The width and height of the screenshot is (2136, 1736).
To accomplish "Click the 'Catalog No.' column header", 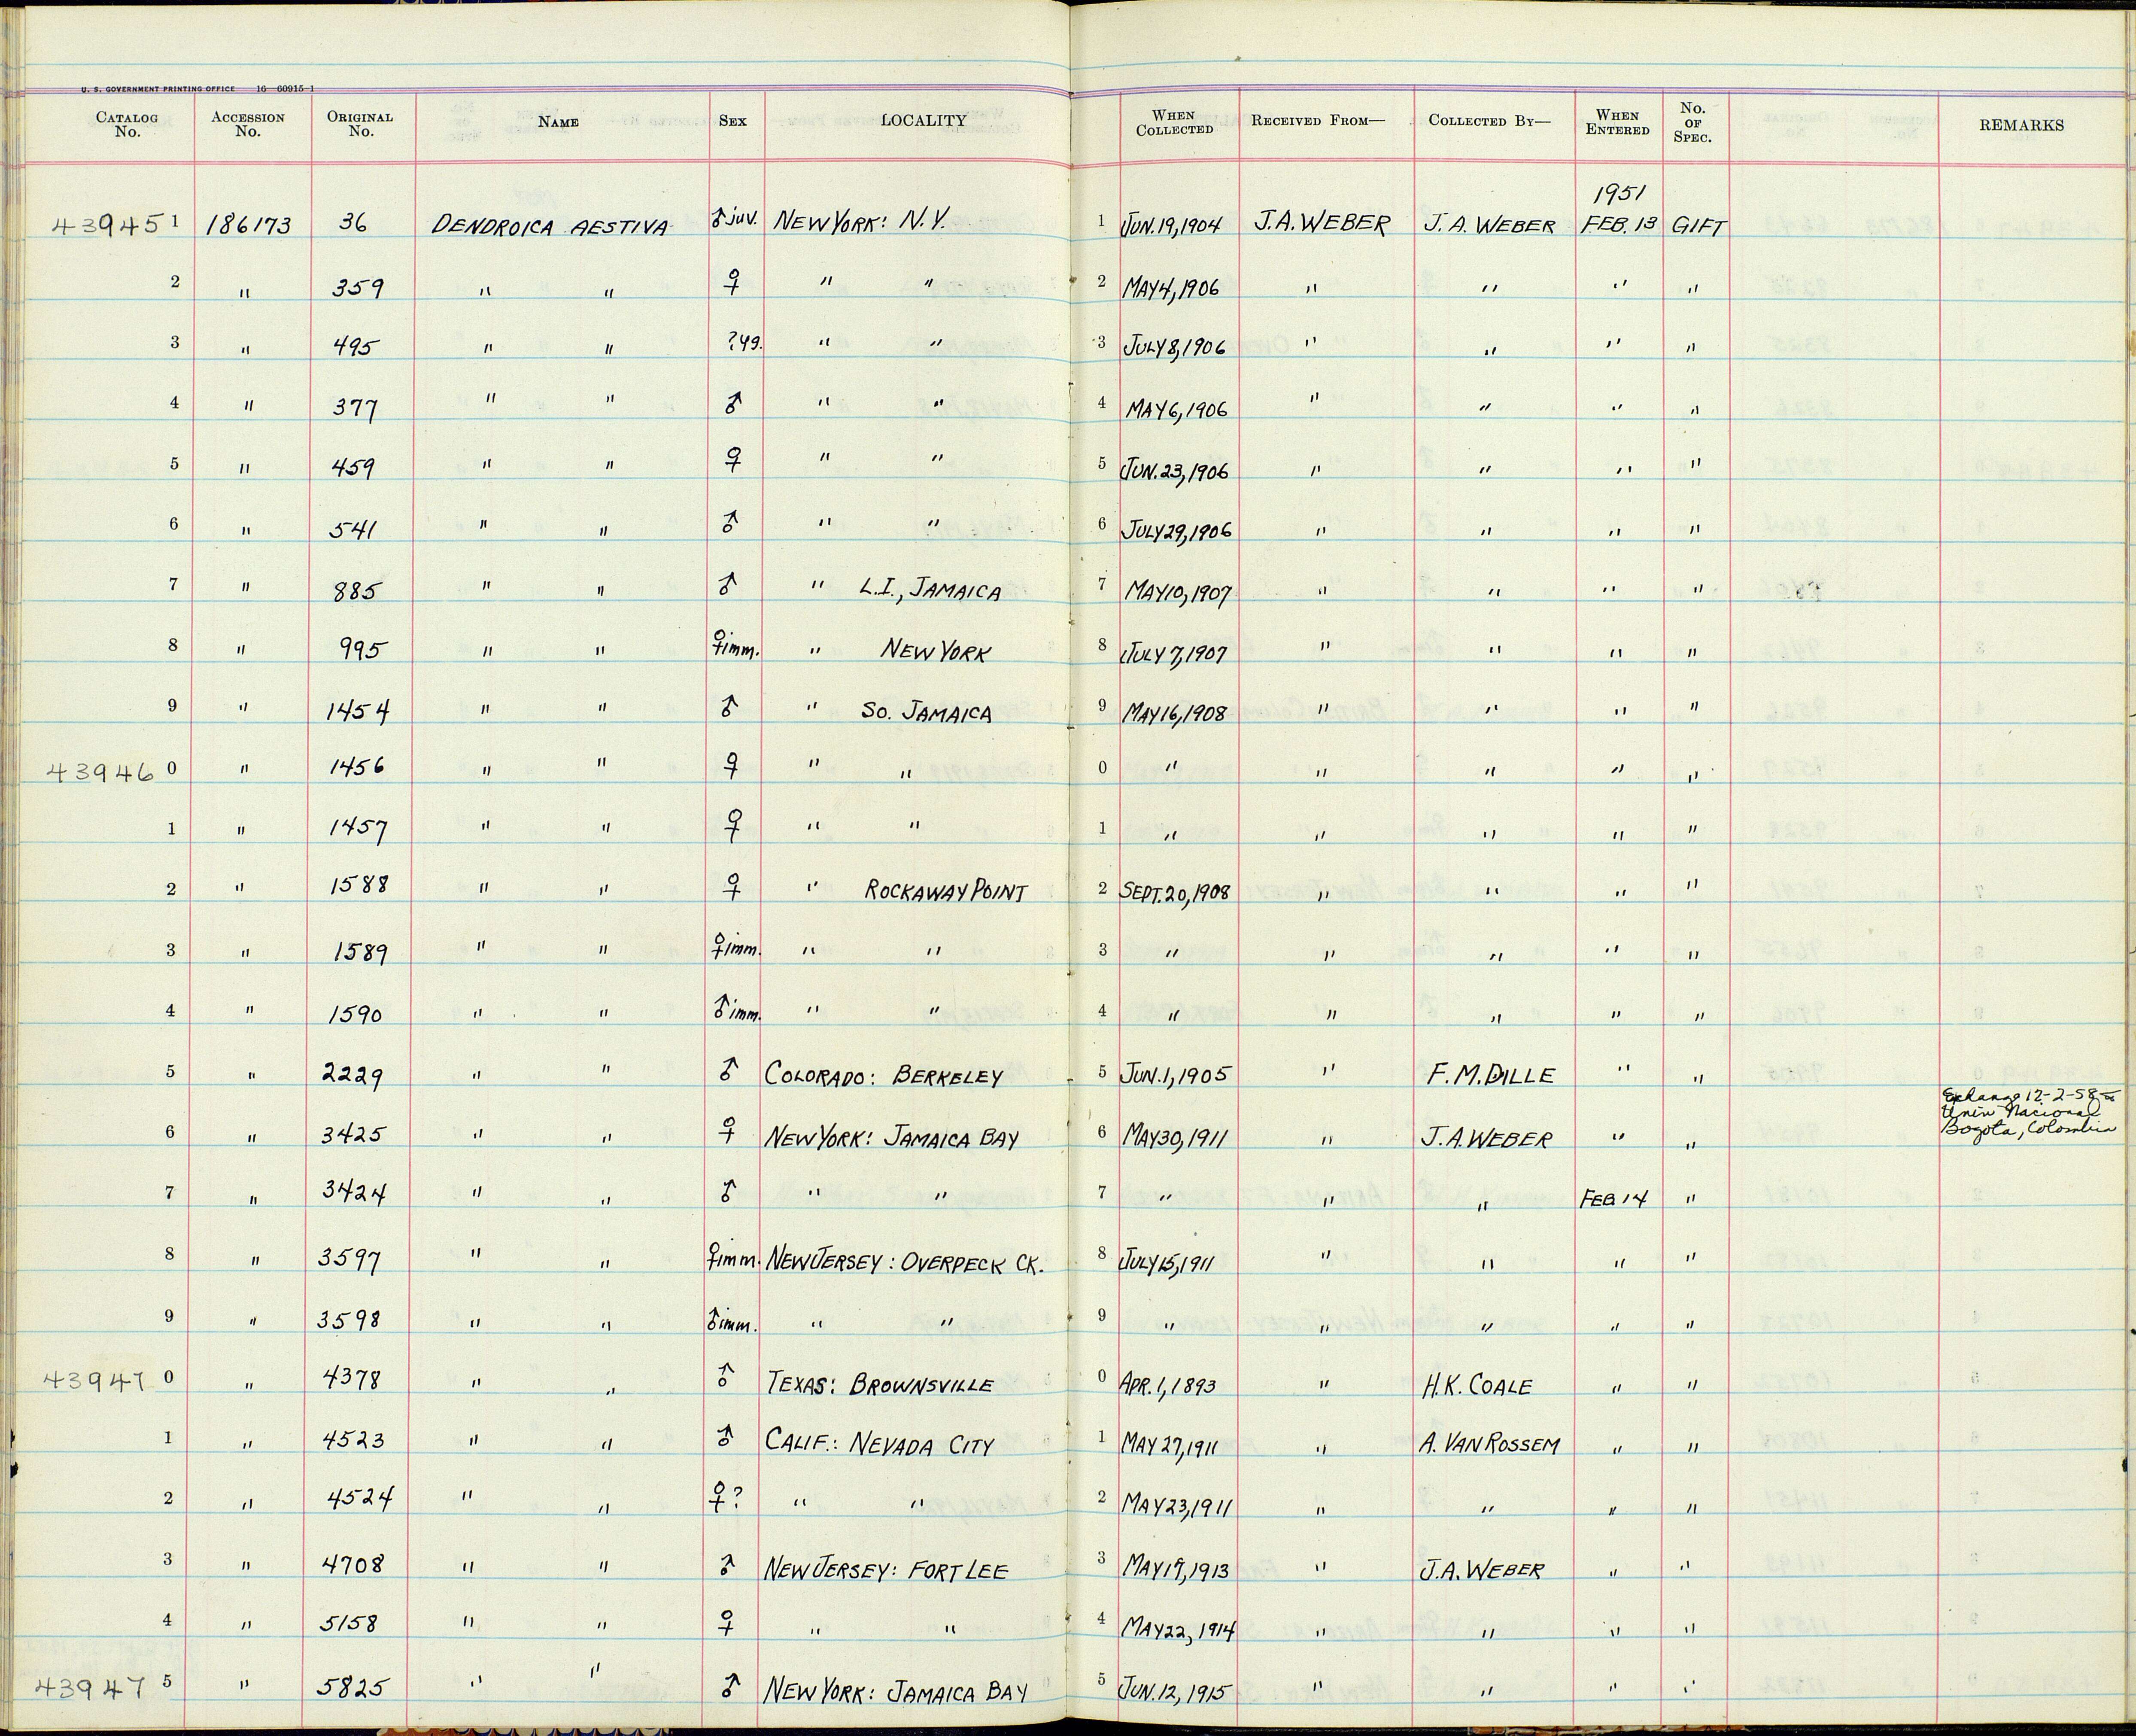I will tap(127, 124).
